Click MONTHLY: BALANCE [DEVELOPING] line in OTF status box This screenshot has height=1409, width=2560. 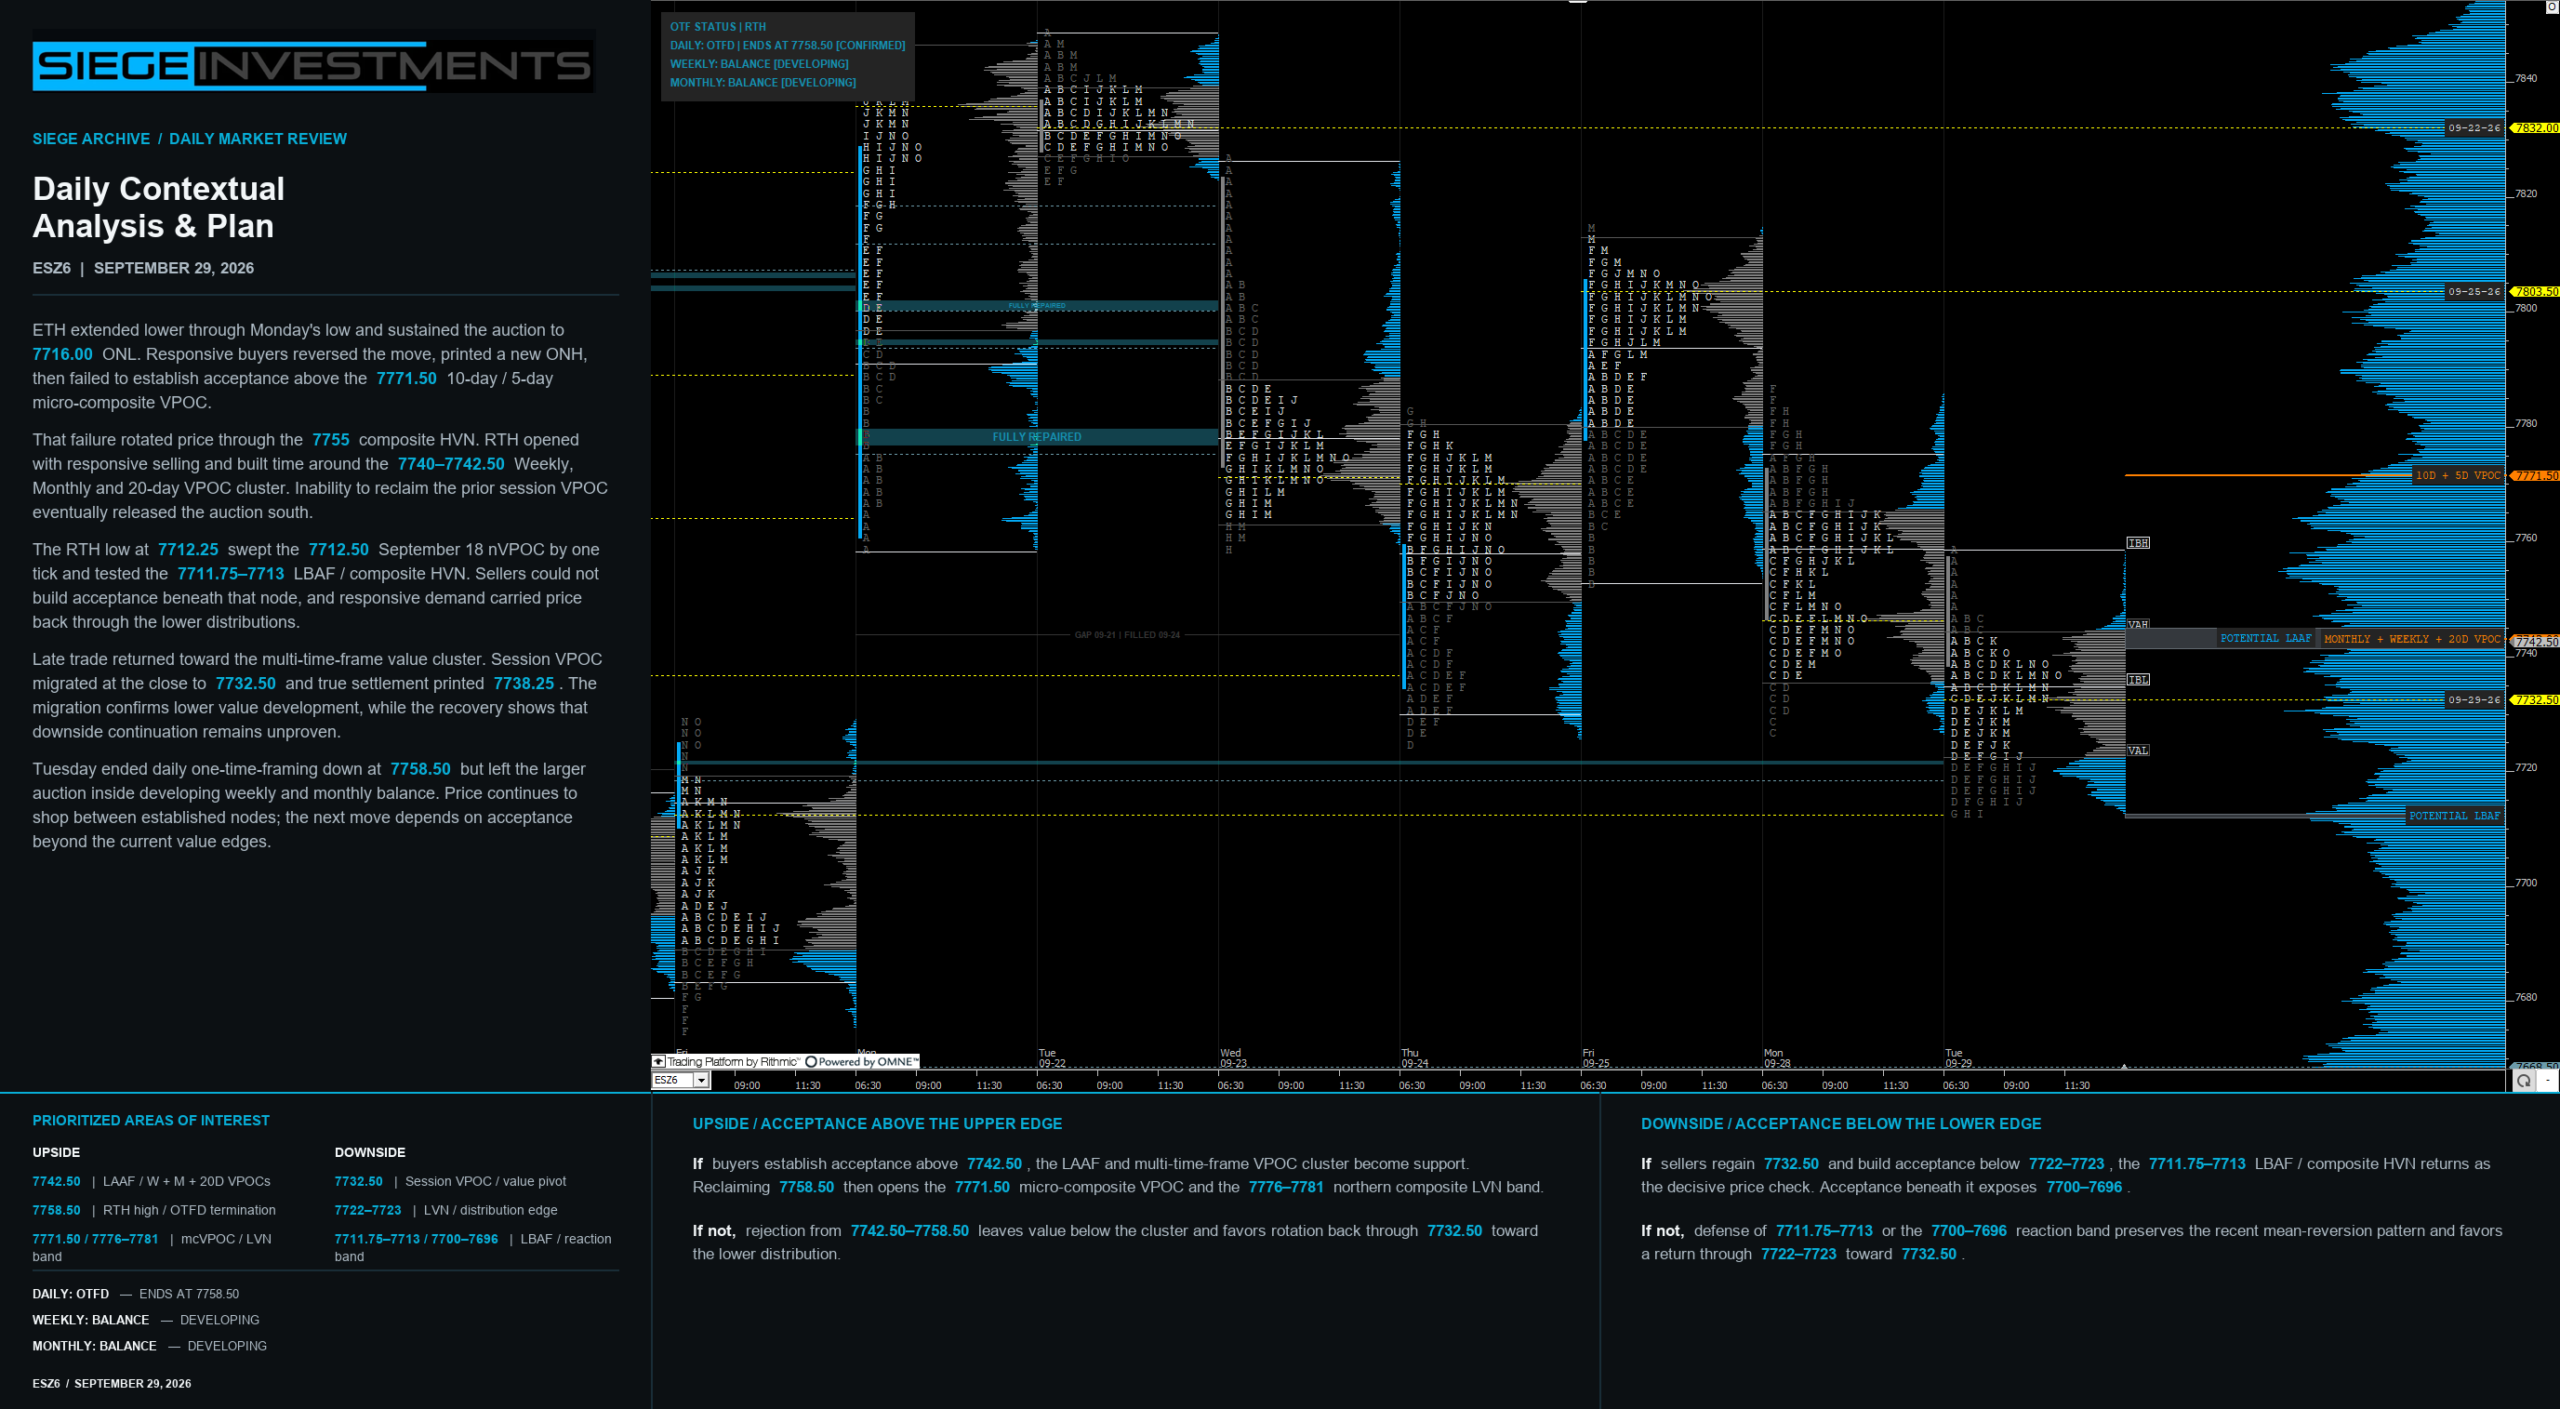tap(763, 83)
